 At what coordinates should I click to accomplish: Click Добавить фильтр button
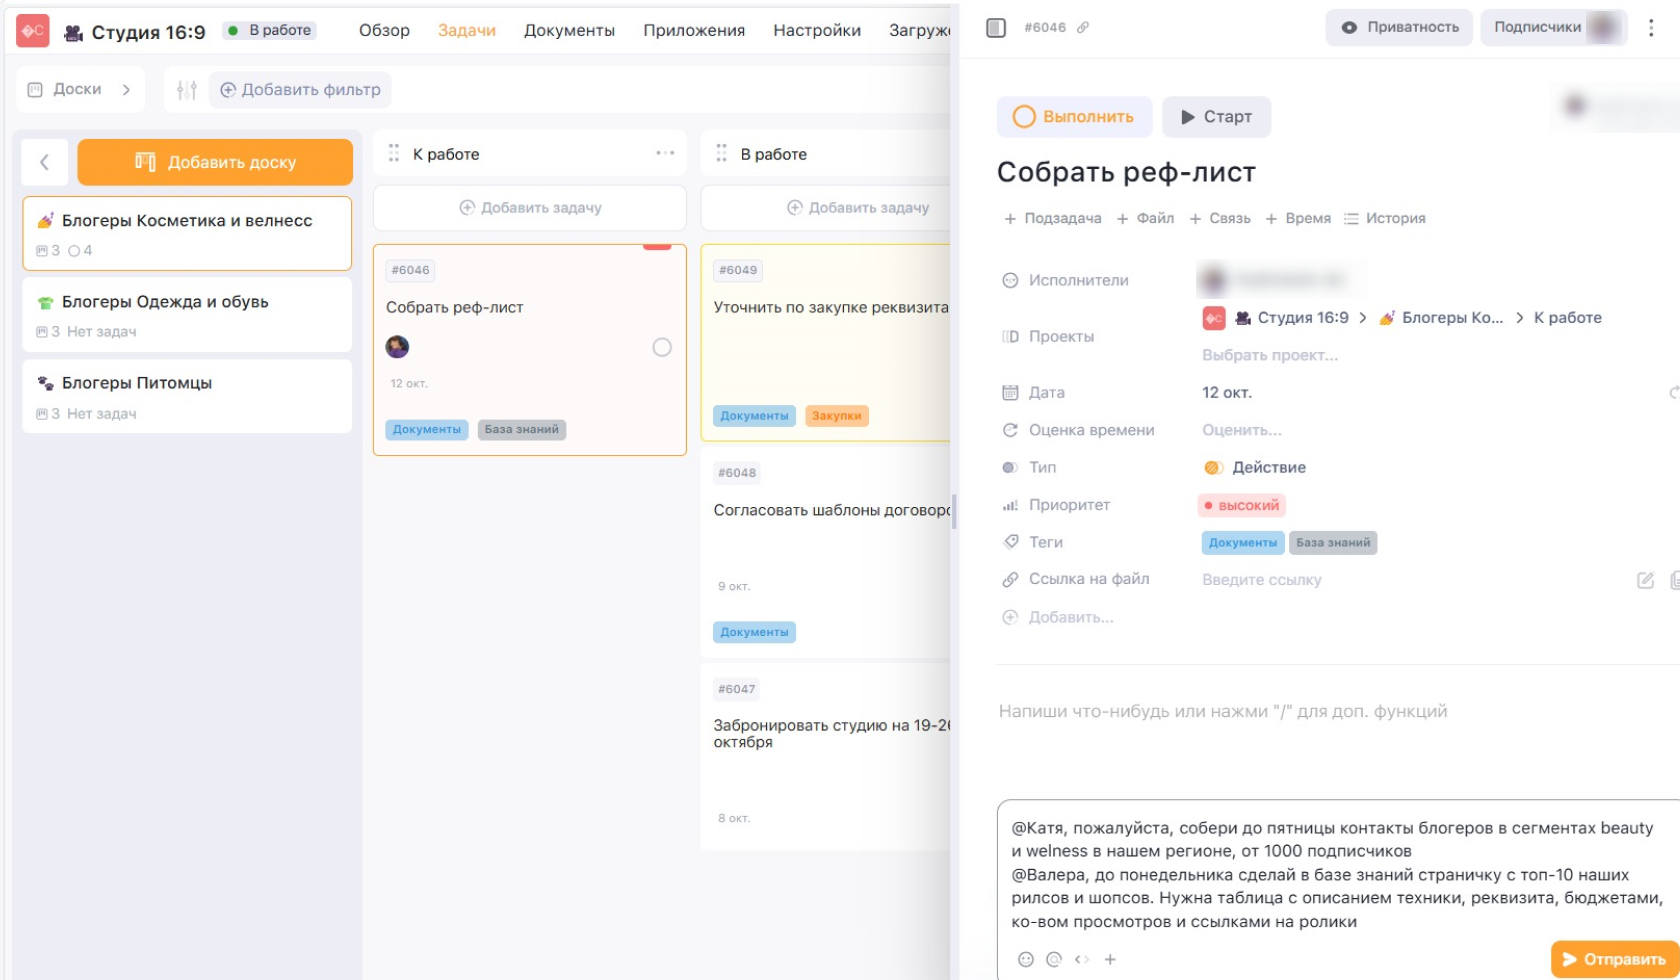click(x=300, y=90)
